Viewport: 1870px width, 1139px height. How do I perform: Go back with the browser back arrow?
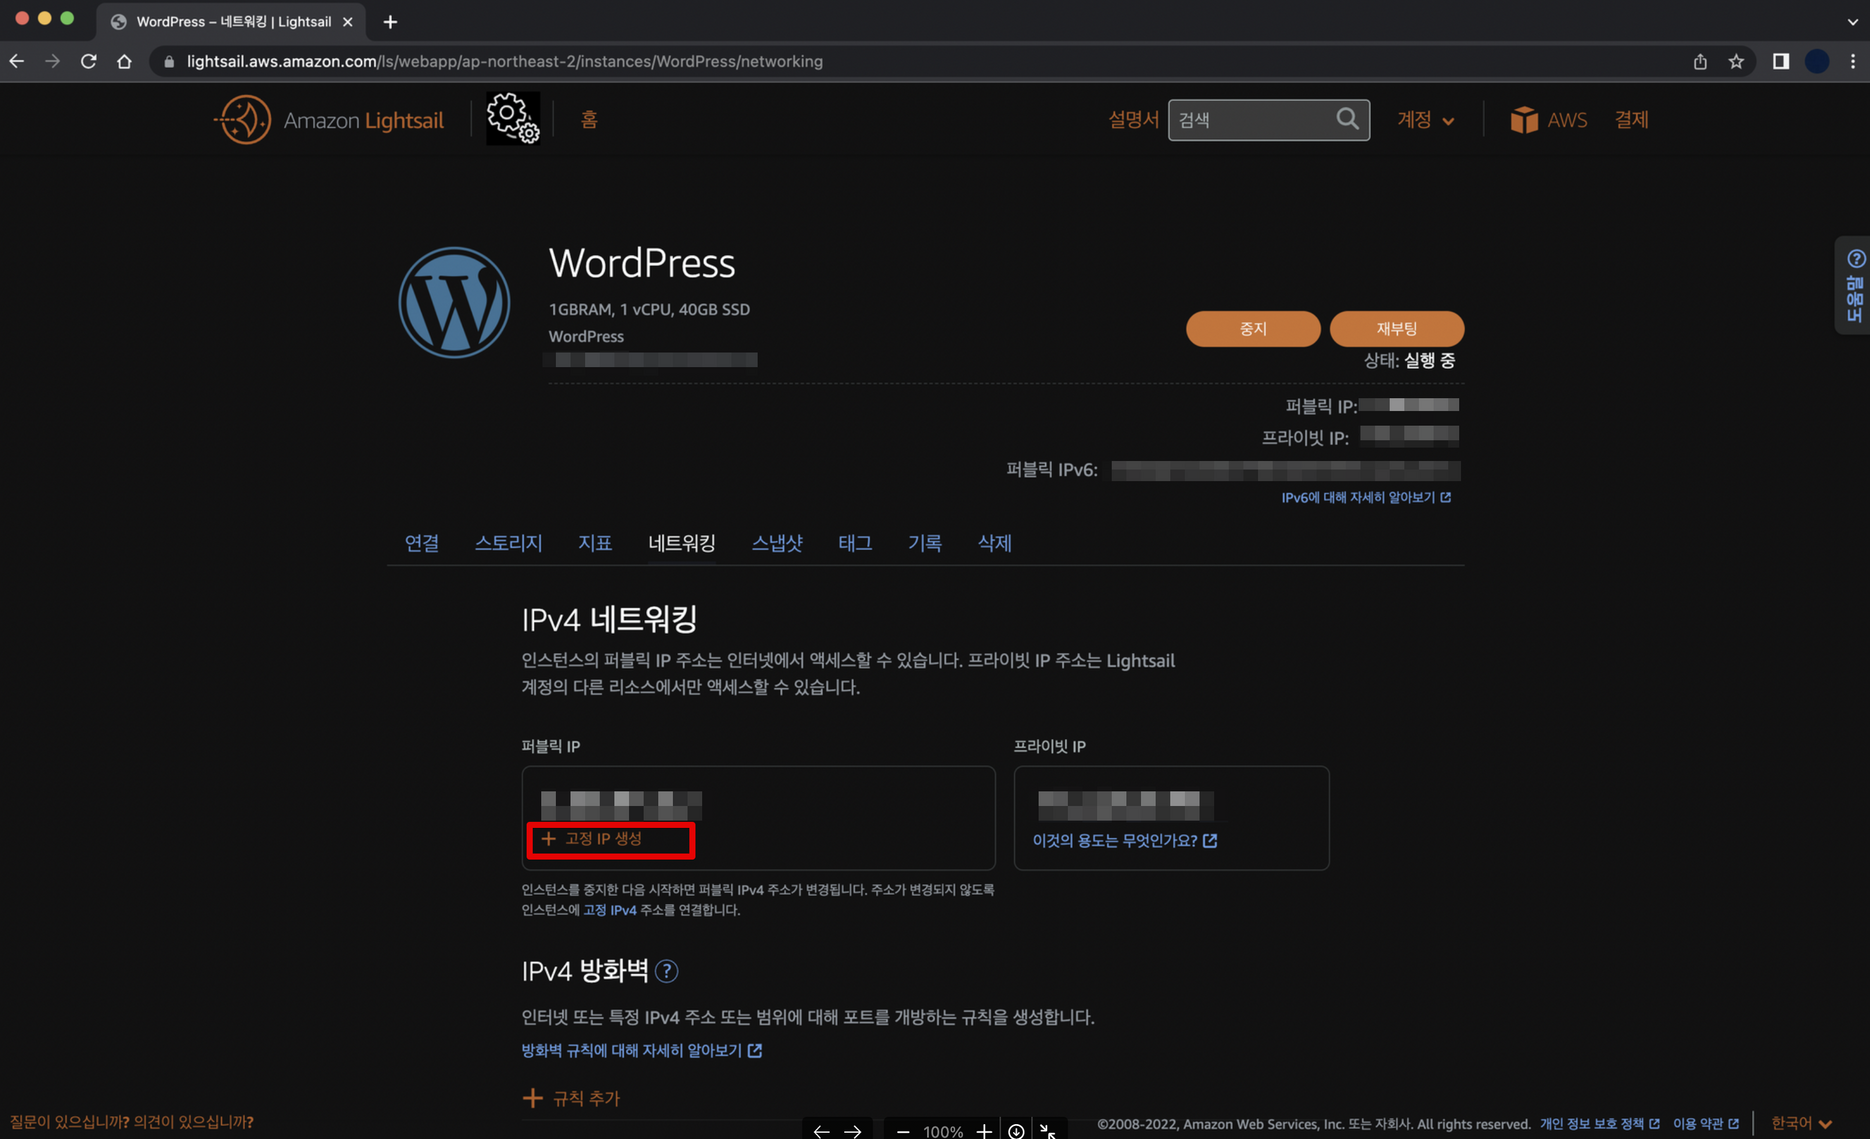(x=17, y=61)
